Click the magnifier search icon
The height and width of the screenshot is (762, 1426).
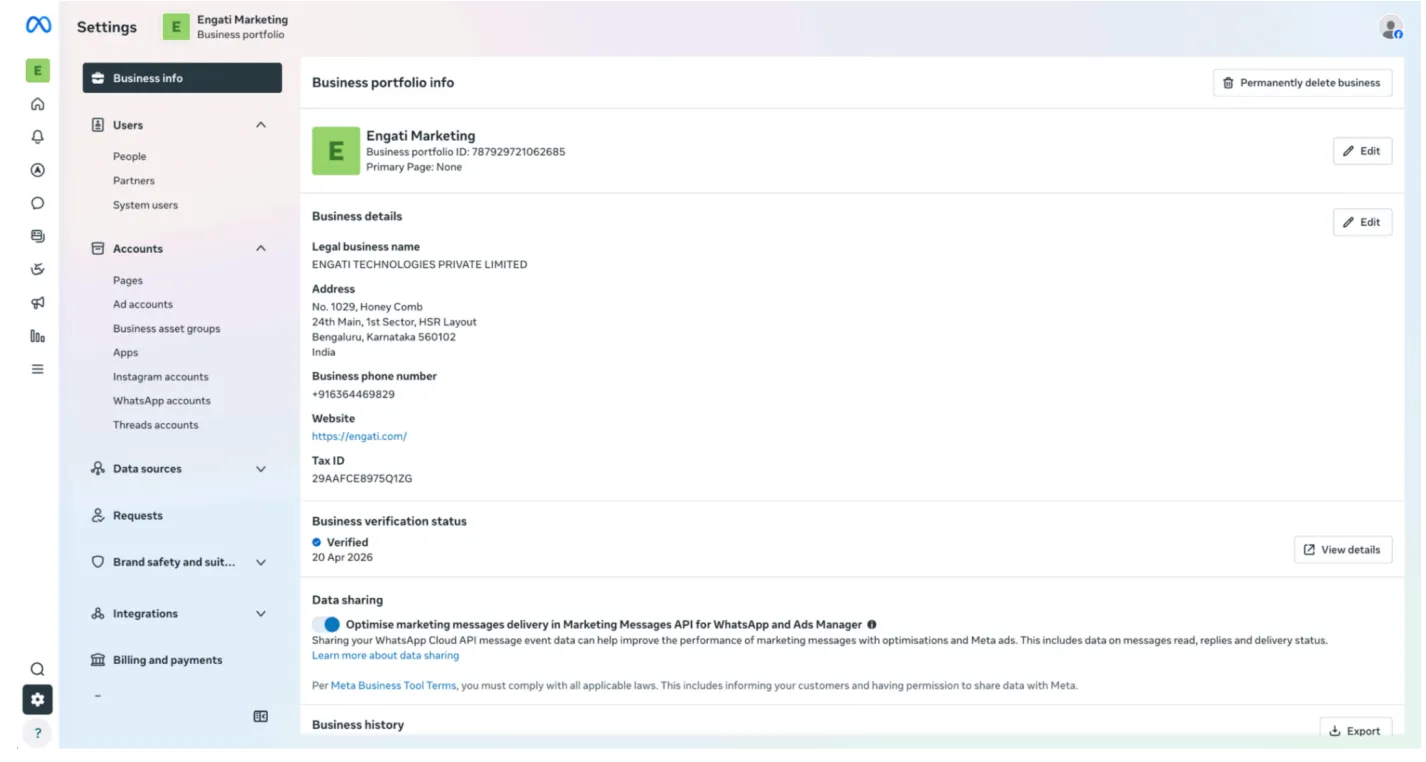[37, 669]
